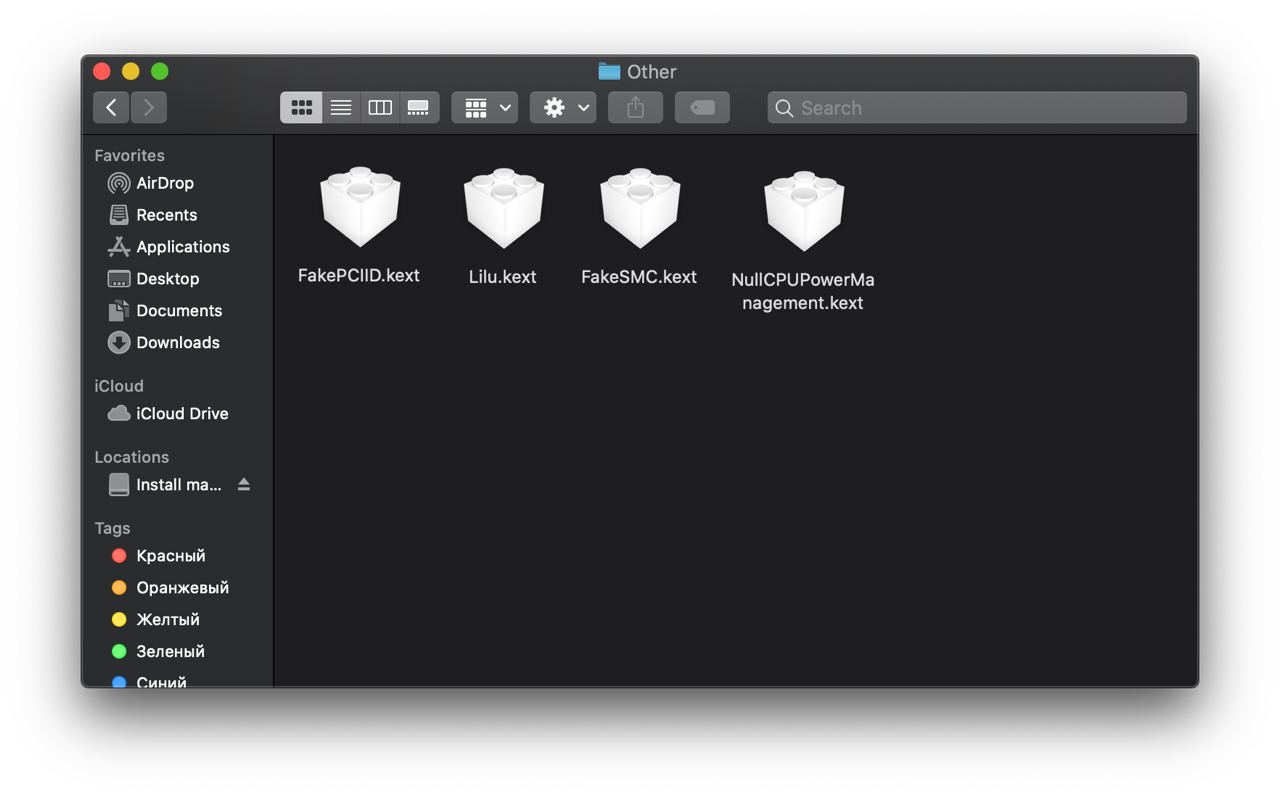Open iCloud Drive in the sidebar
This screenshot has height=795, width=1280.
[182, 414]
